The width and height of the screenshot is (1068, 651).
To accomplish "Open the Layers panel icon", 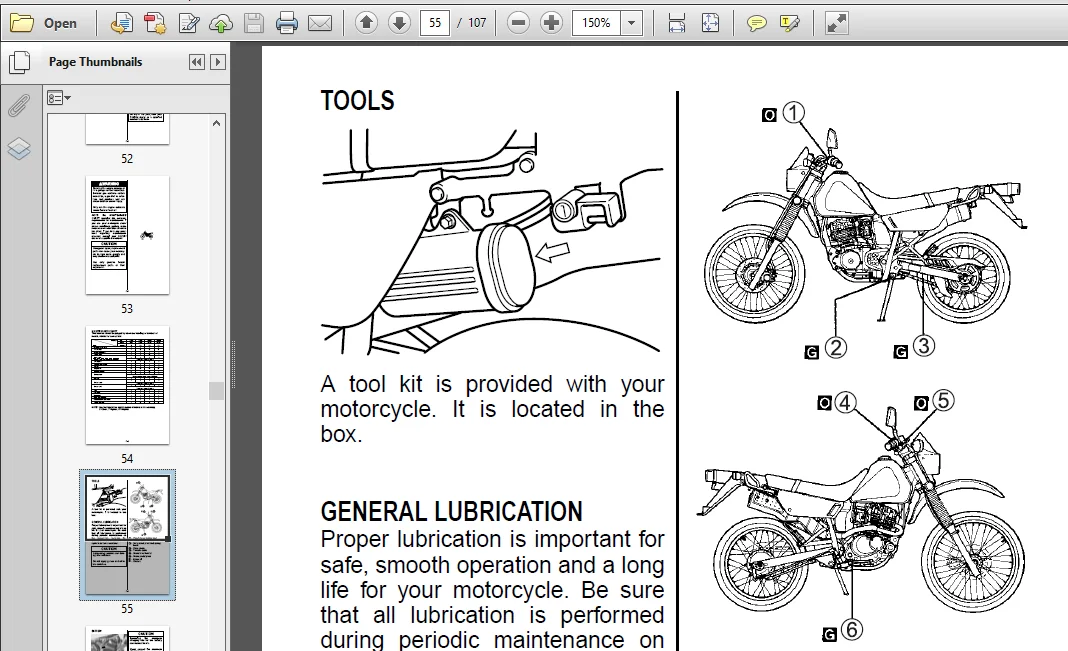I will click(x=19, y=148).
